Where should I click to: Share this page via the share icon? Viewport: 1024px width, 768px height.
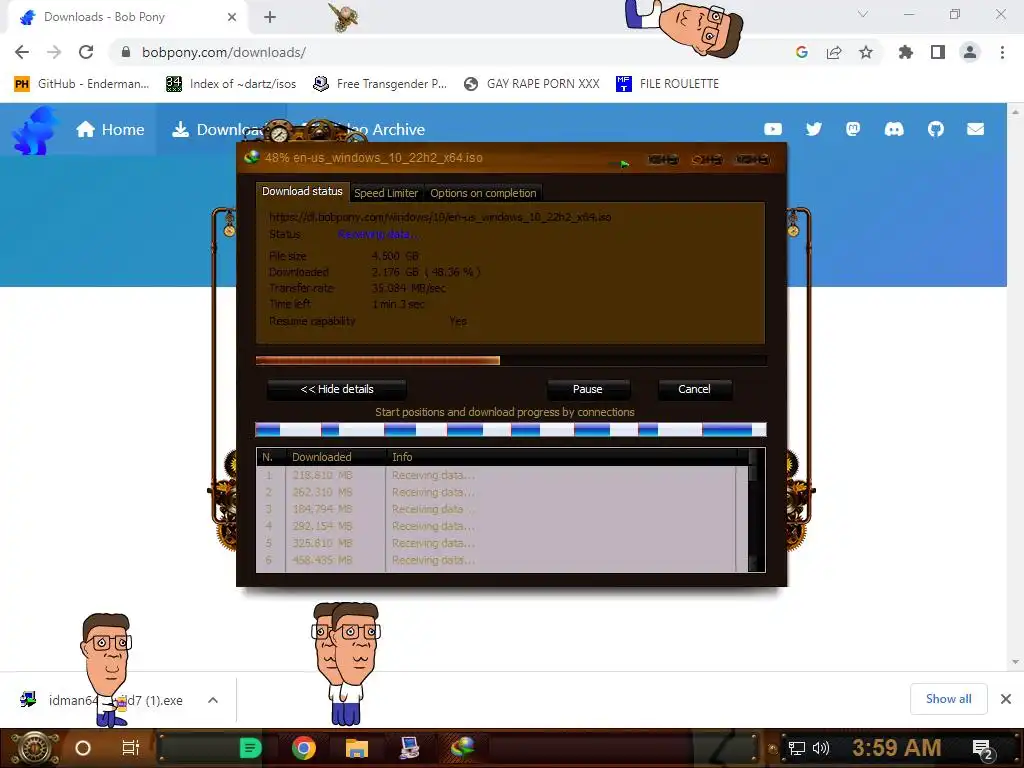[x=834, y=52]
